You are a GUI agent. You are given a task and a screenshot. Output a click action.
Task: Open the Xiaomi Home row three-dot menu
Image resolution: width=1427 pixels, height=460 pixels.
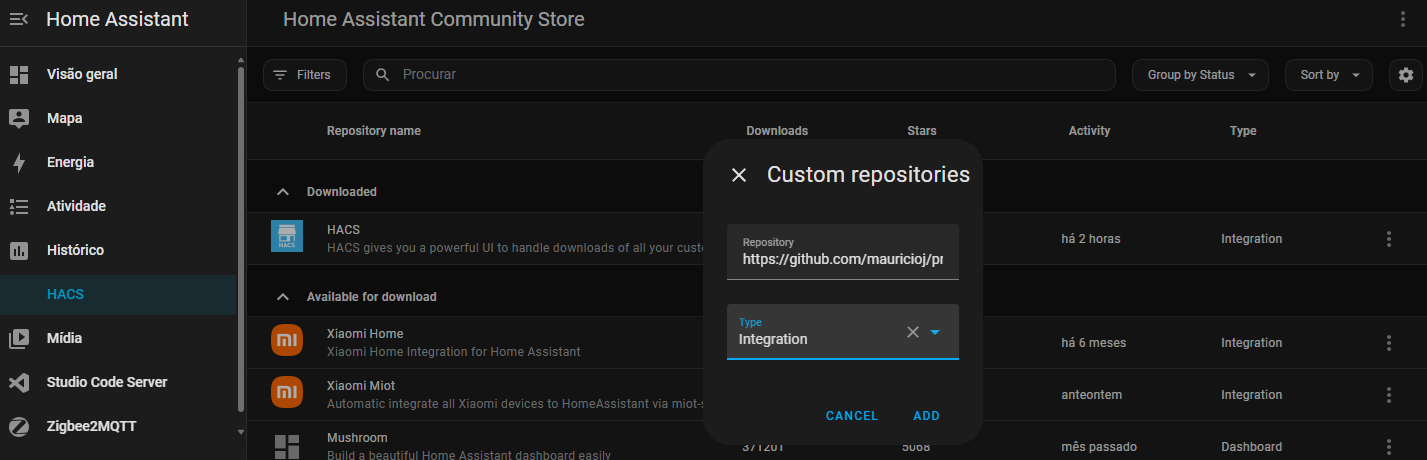[1389, 343]
